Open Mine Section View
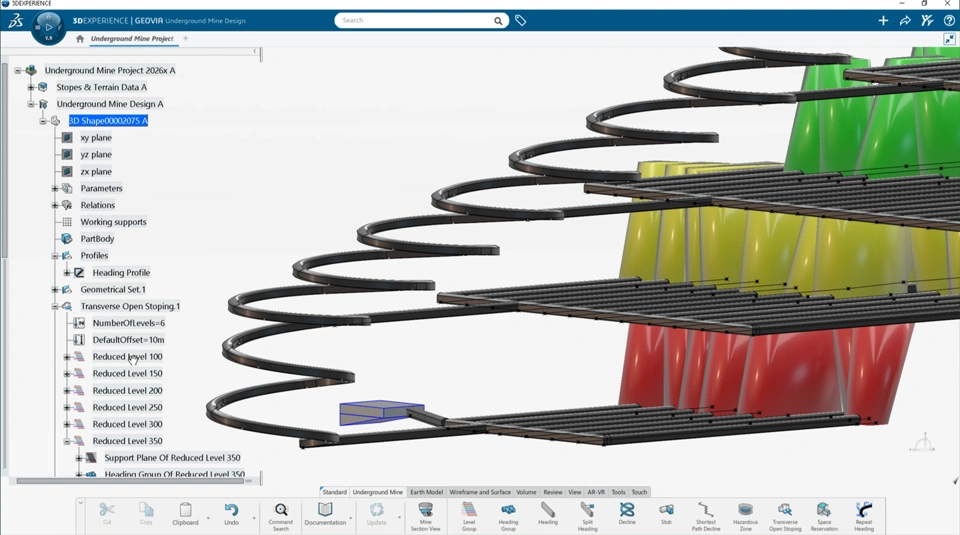This screenshot has width=960, height=535. [426, 516]
